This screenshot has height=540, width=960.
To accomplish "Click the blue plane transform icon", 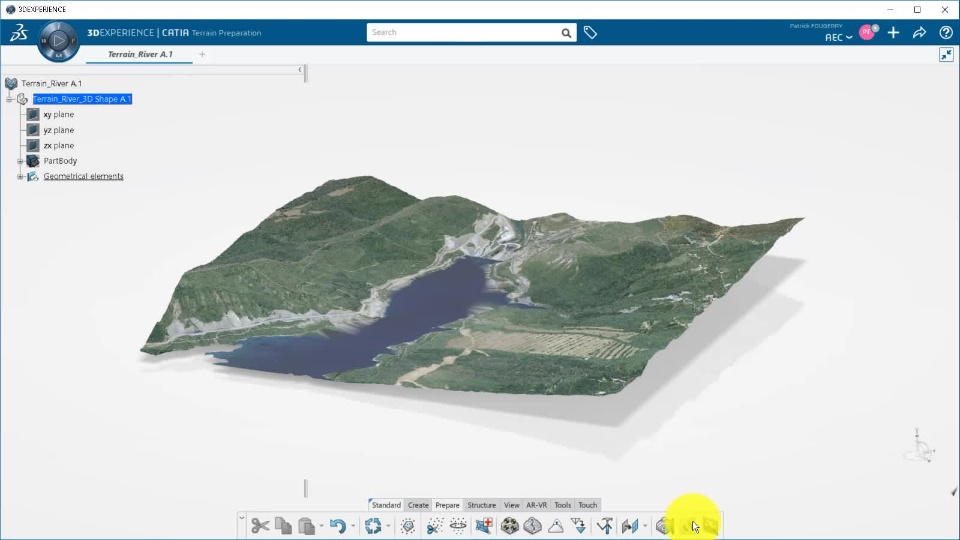I will (x=630, y=525).
